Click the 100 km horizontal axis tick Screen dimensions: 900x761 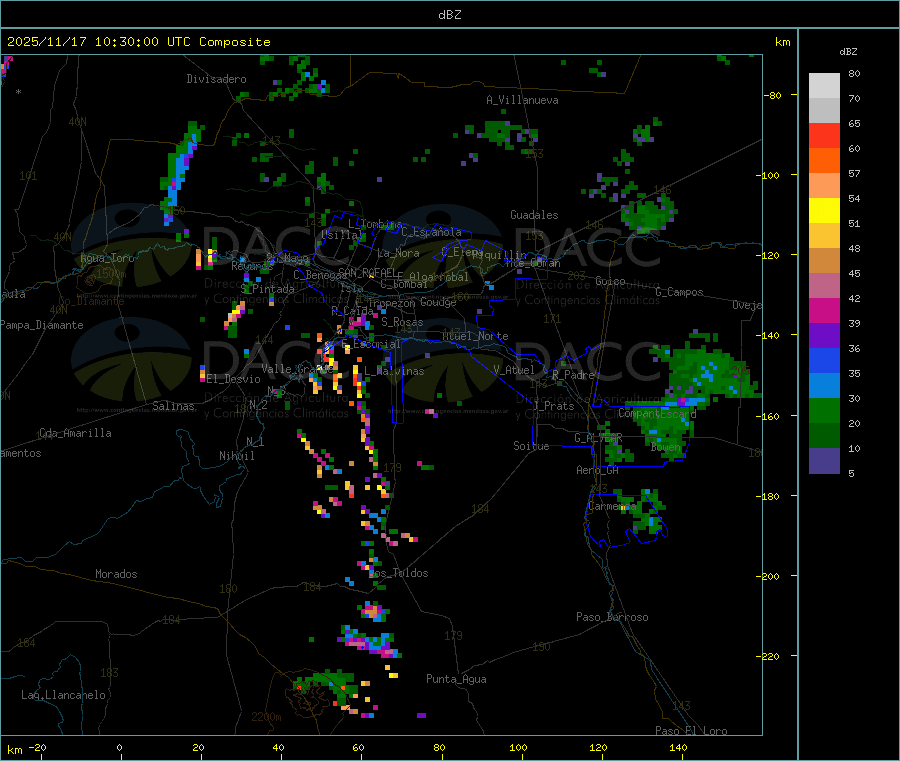(x=518, y=747)
